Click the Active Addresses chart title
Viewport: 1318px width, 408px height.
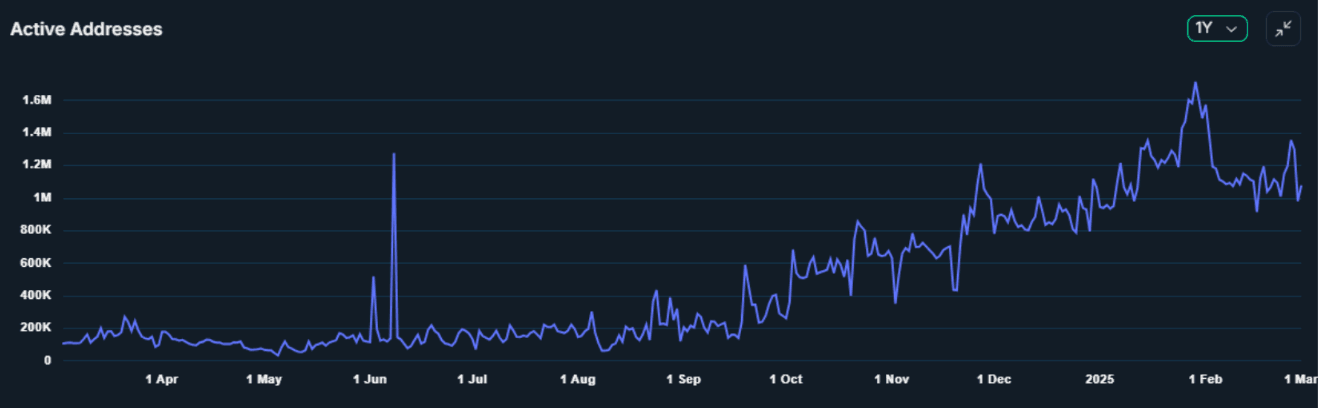pyautogui.click(x=86, y=30)
